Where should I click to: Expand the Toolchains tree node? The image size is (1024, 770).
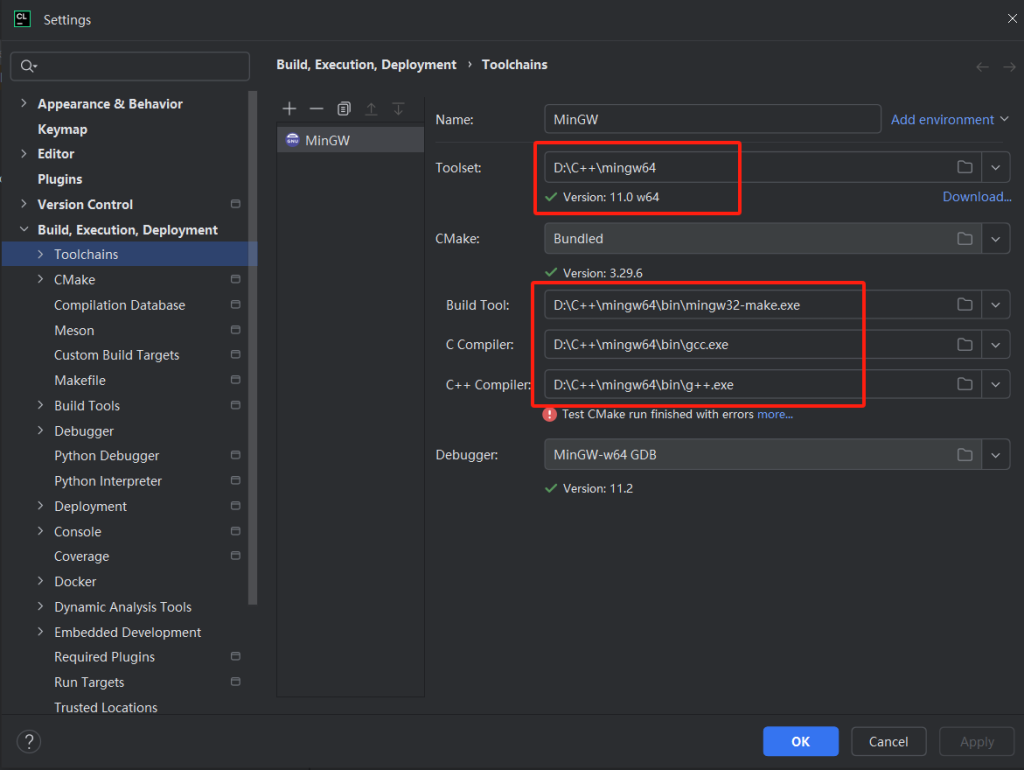[40, 254]
